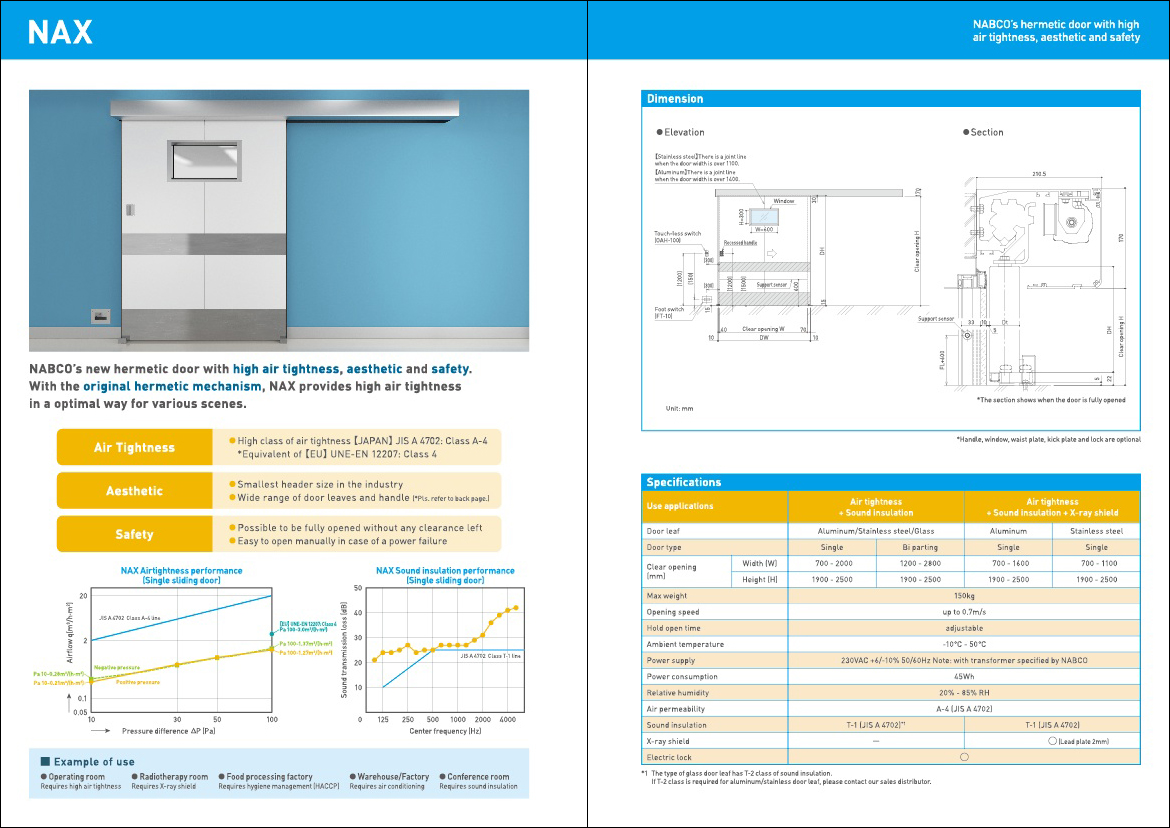
Task: Select the yellow "Safety" feature badge
Action: (134, 534)
